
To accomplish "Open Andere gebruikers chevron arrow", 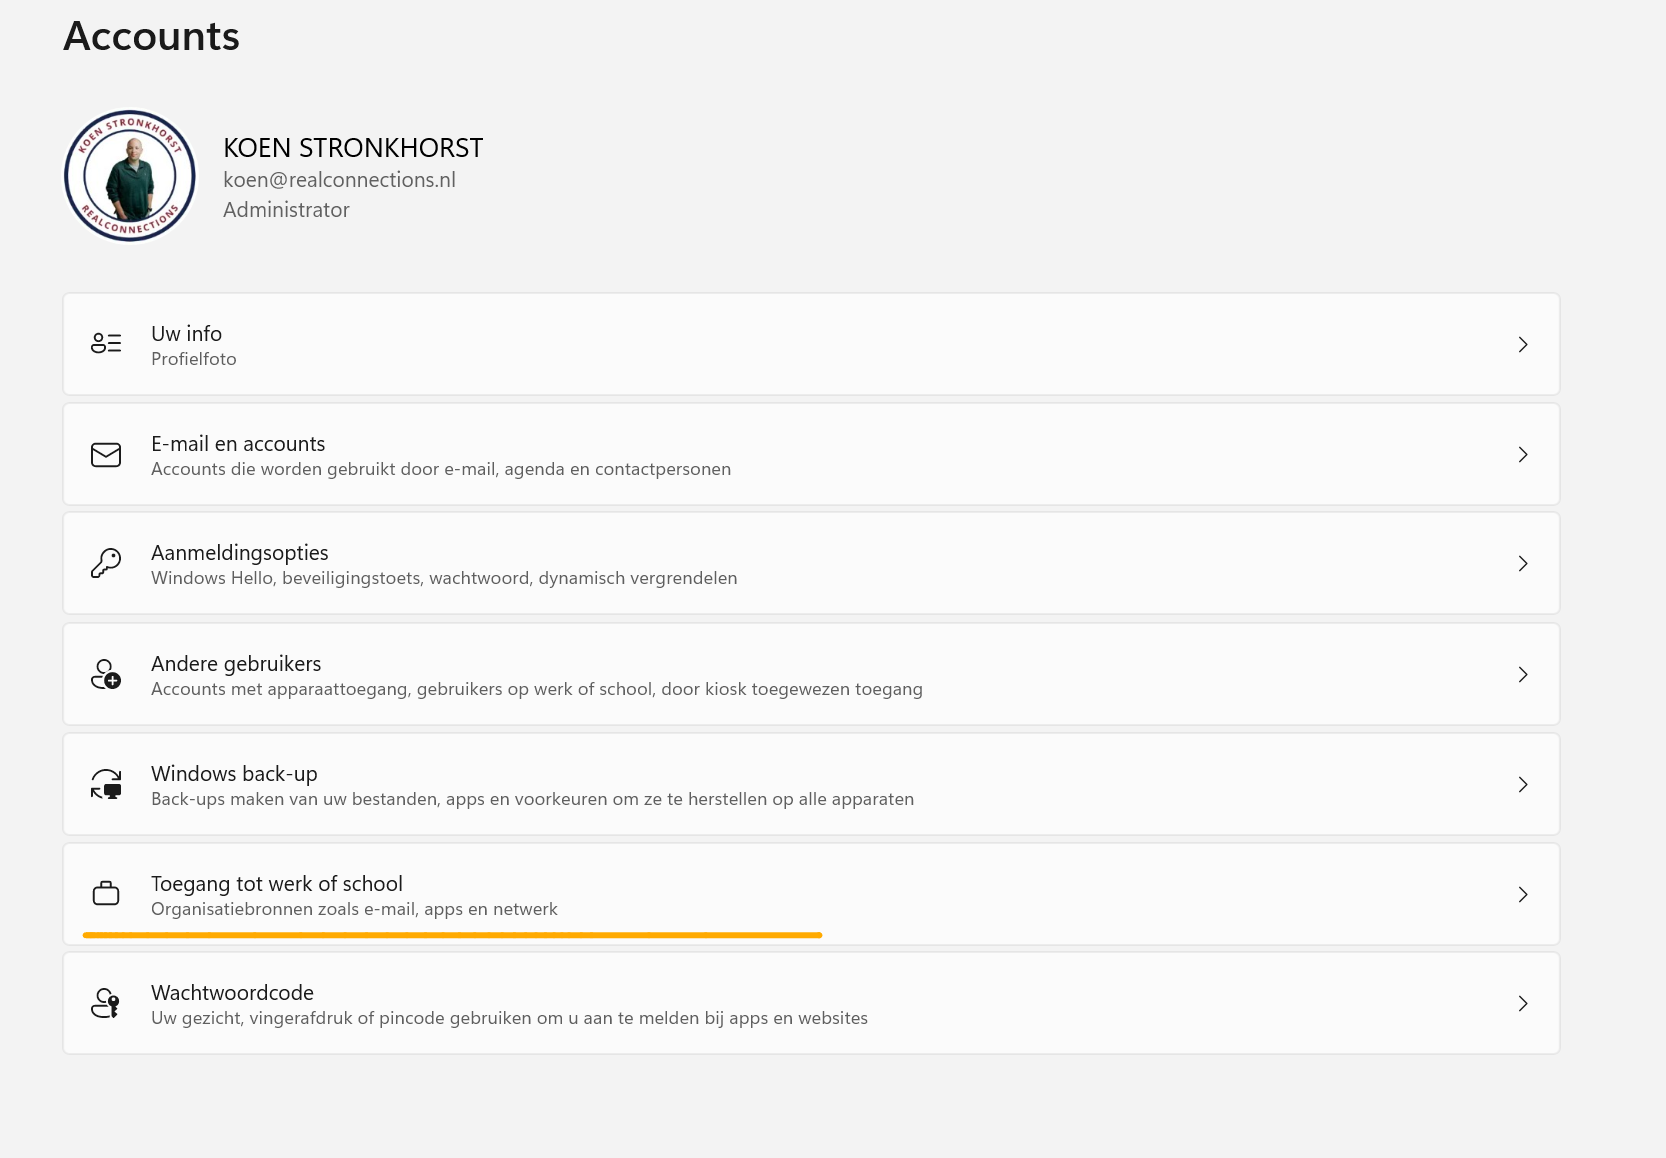I will coord(1523,674).
